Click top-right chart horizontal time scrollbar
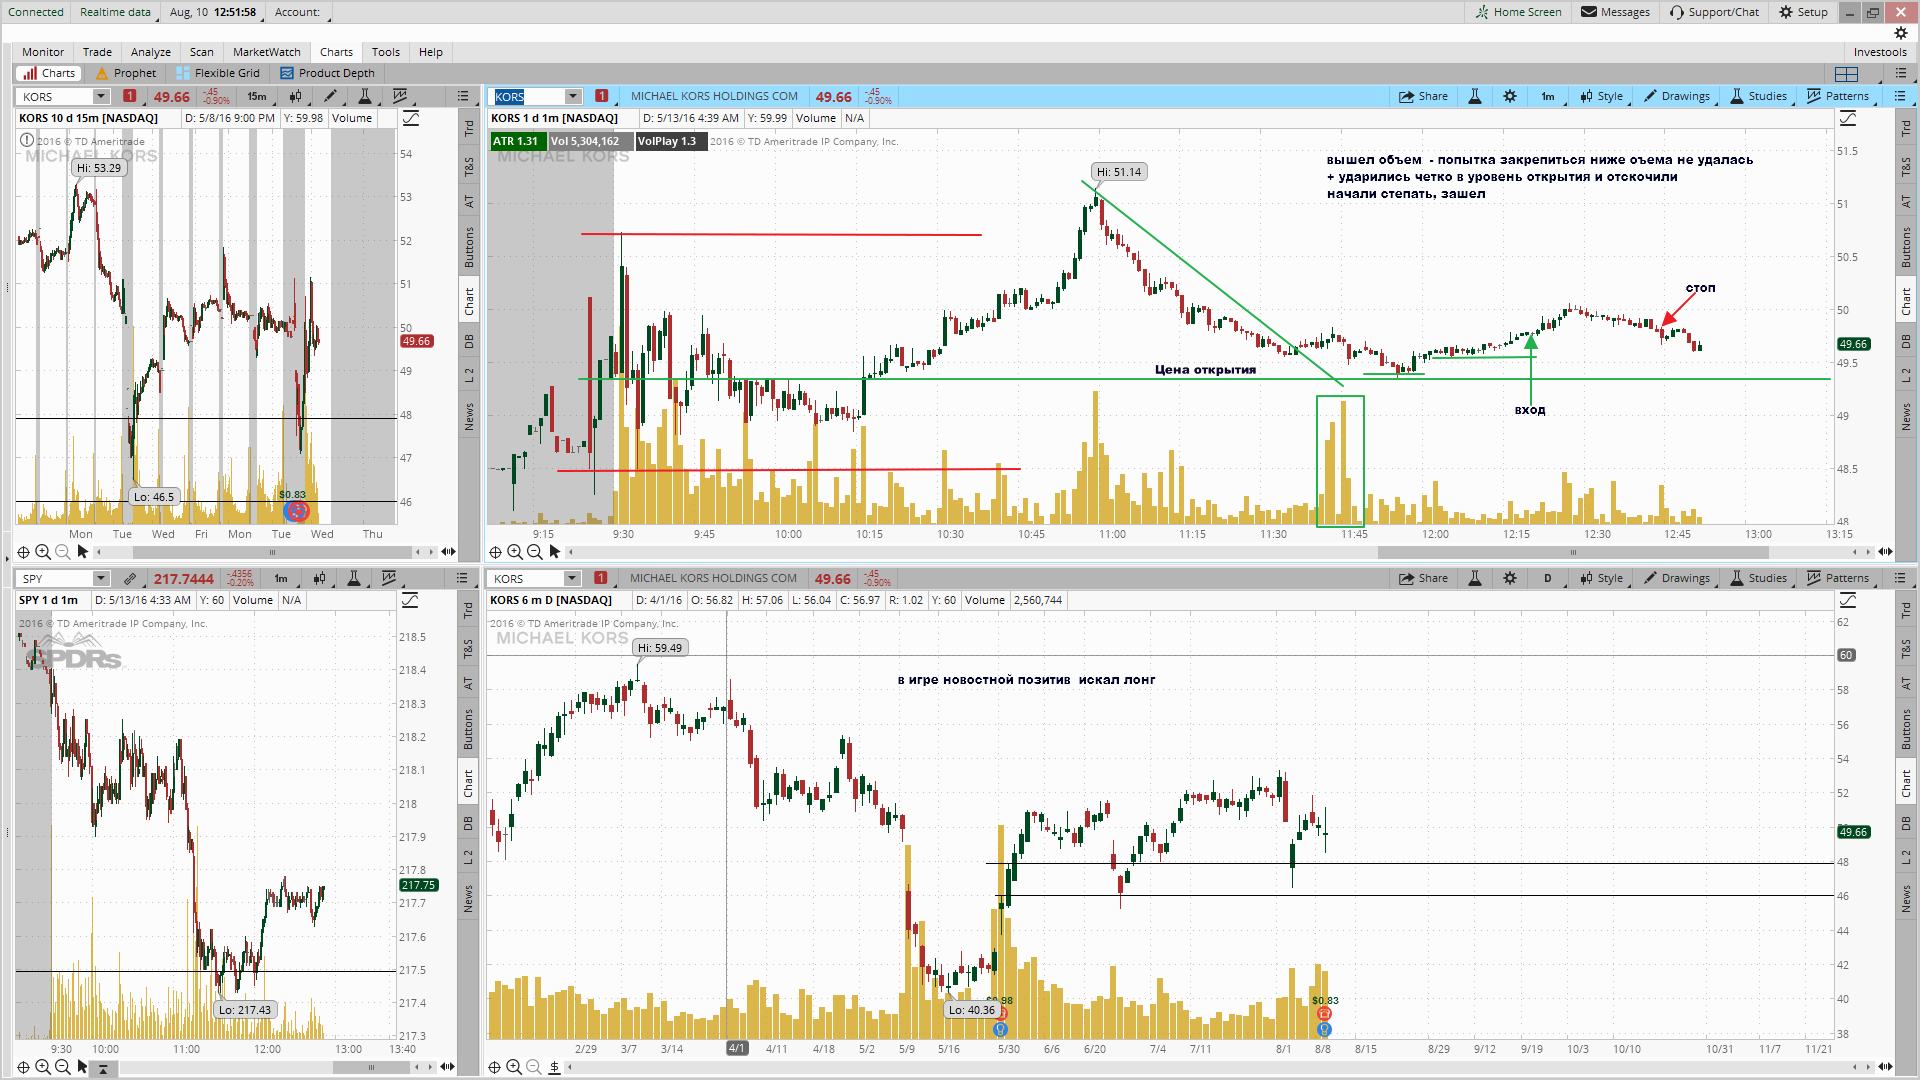This screenshot has width=1920, height=1080. (1573, 552)
